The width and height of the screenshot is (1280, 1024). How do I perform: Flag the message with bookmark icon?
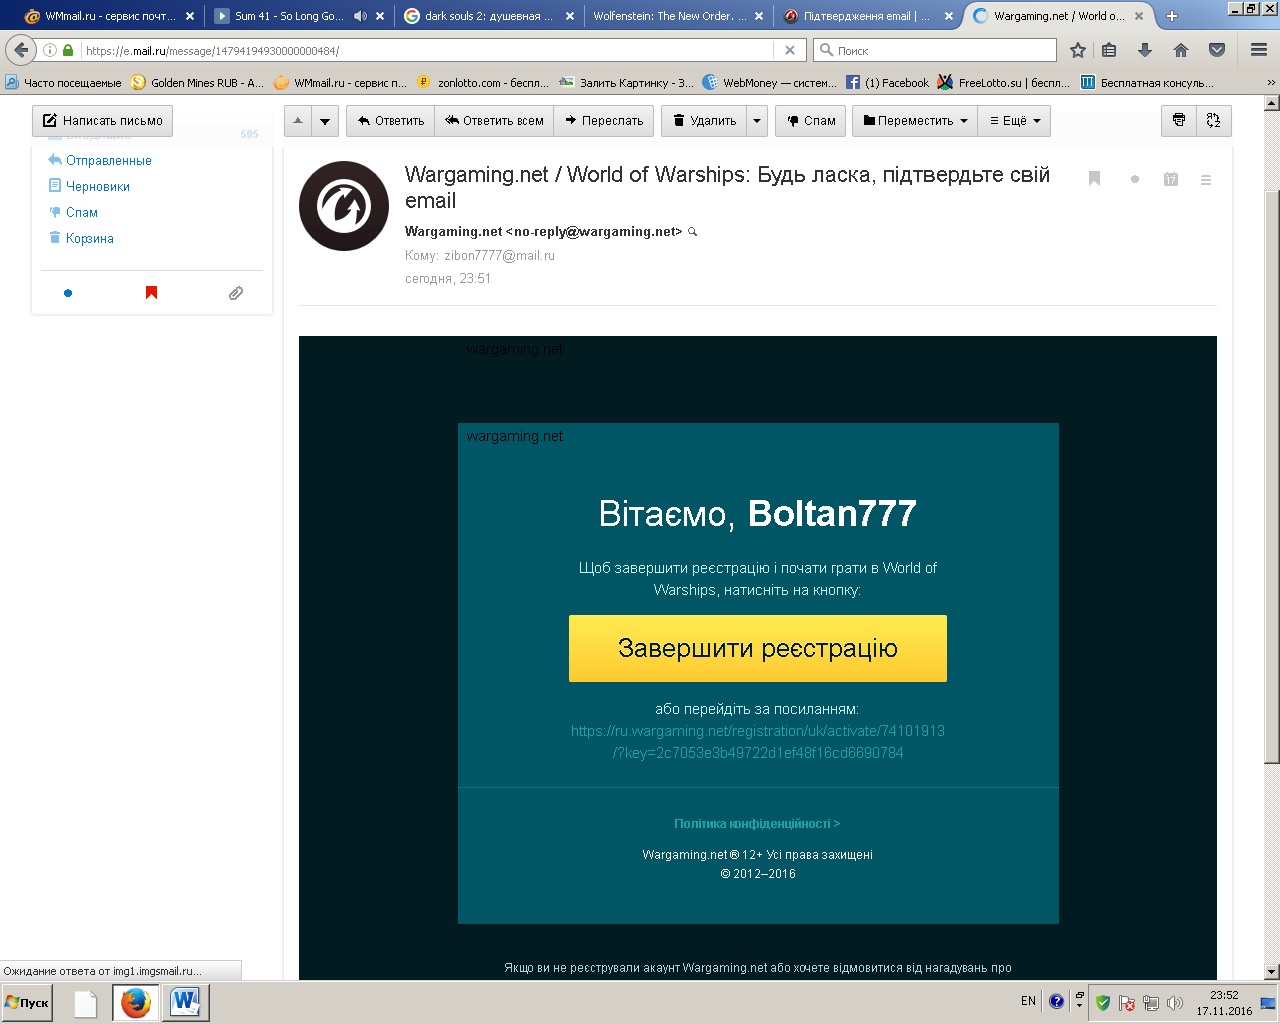tap(1095, 179)
